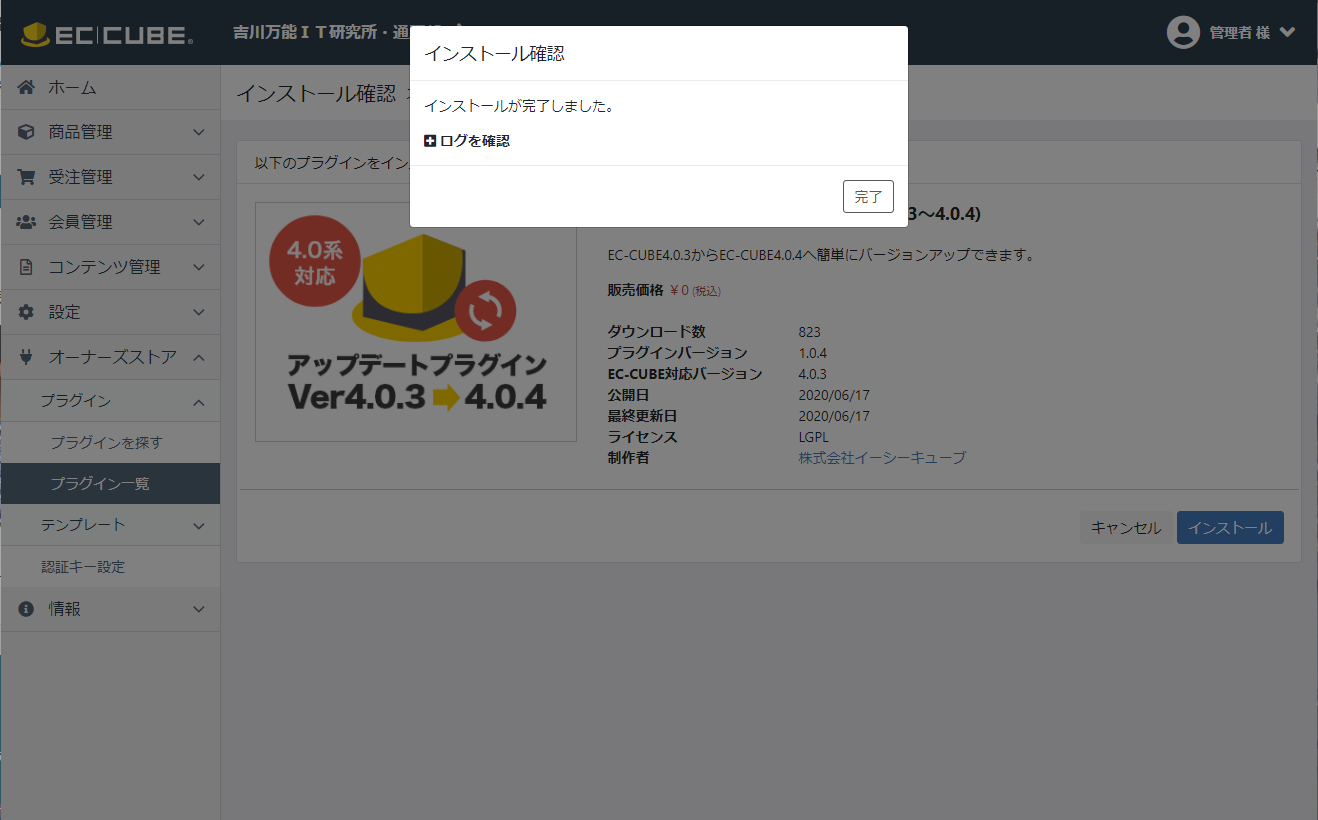Expand the テンプレート submenu chevron
Image resolution: width=1318 pixels, height=820 pixels.
point(198,525)
